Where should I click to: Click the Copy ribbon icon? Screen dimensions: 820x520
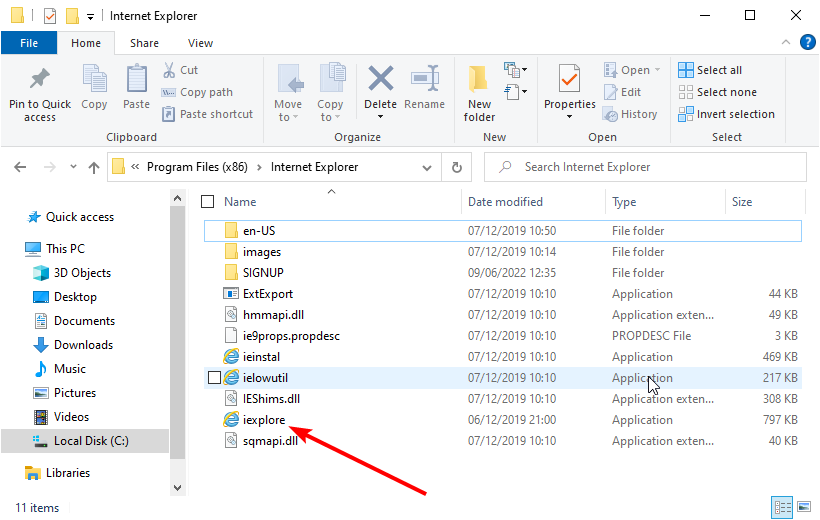(x=95, y=79)
